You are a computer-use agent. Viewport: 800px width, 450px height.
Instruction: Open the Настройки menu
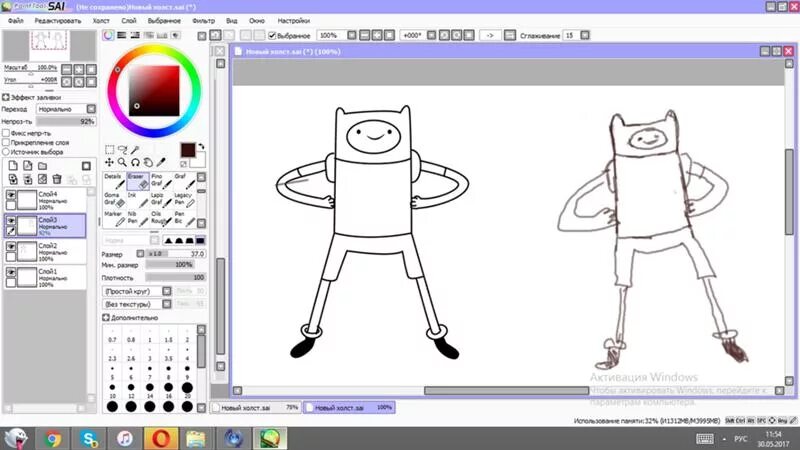coord(293,21)
